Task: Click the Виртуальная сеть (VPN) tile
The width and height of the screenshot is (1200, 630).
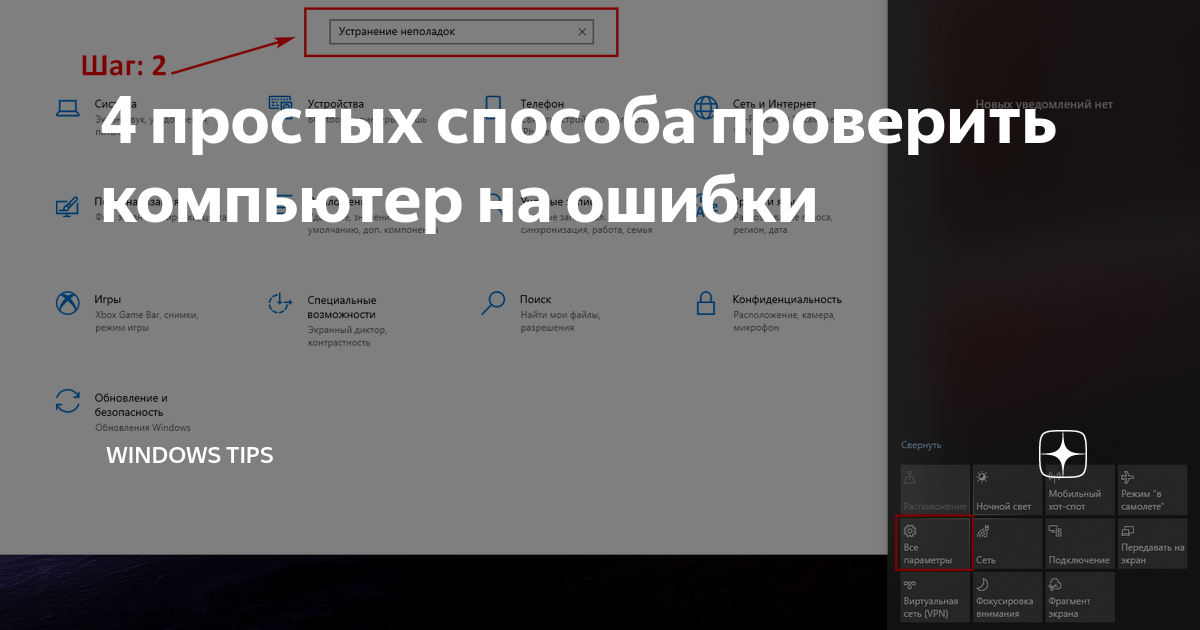Action: (x=934, y=597)
